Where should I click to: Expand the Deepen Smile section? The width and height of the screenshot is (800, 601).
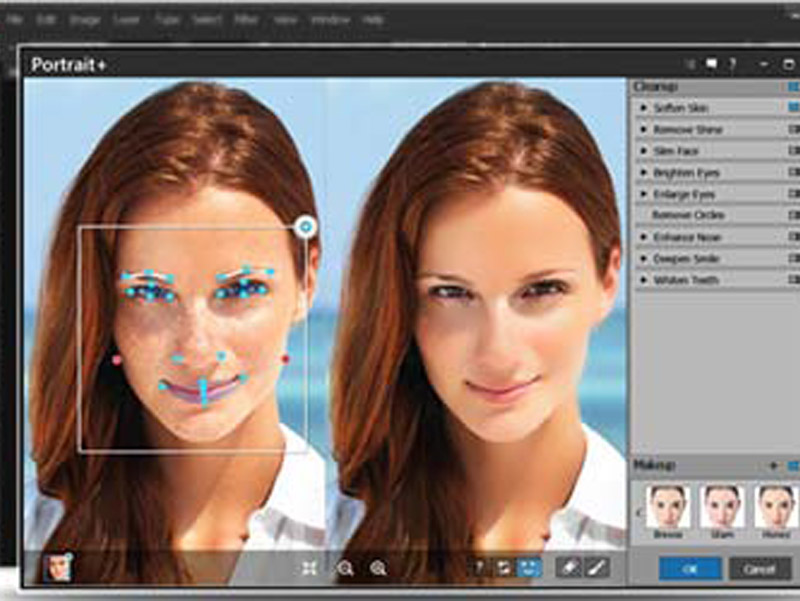644,259
